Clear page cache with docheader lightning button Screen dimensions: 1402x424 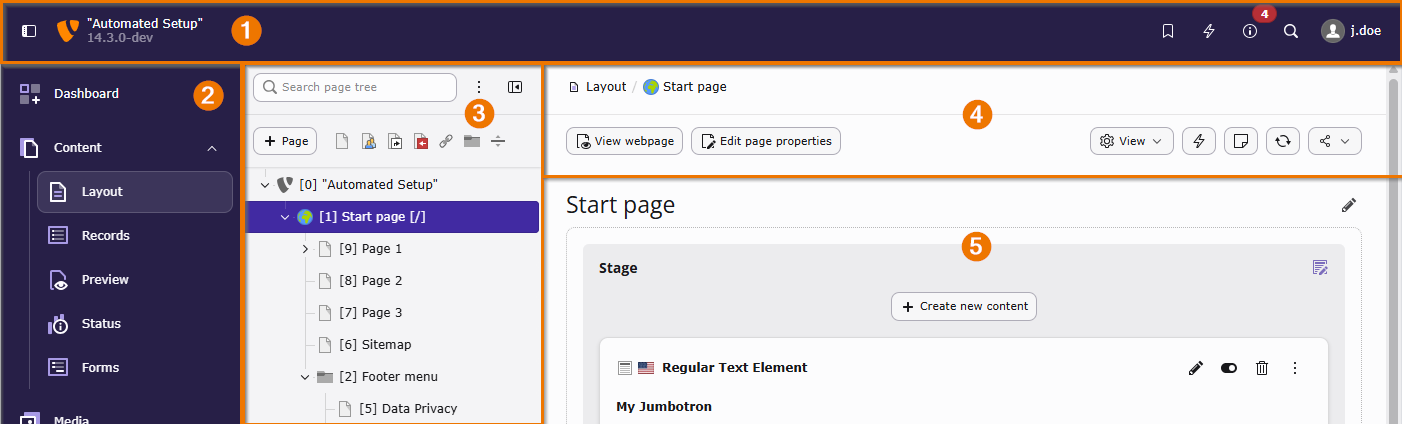click(1199, 142)
